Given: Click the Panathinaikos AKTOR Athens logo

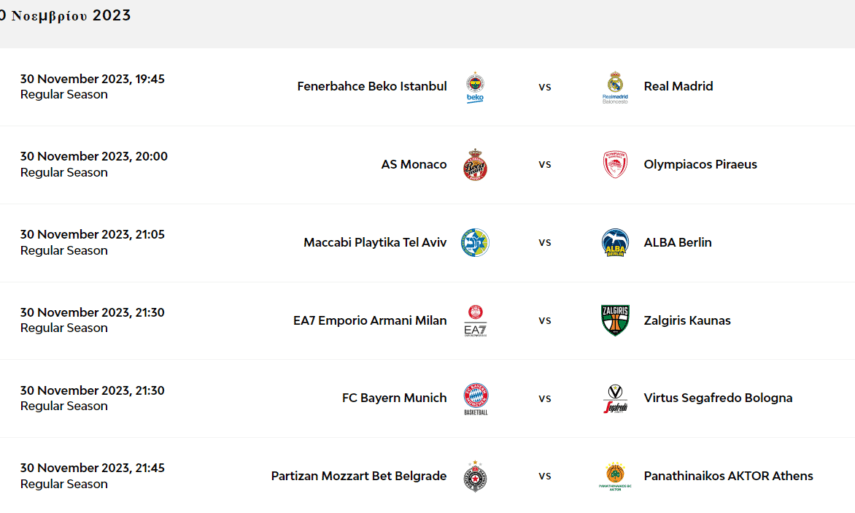Looking at the screenshot, I should [615, 477].
